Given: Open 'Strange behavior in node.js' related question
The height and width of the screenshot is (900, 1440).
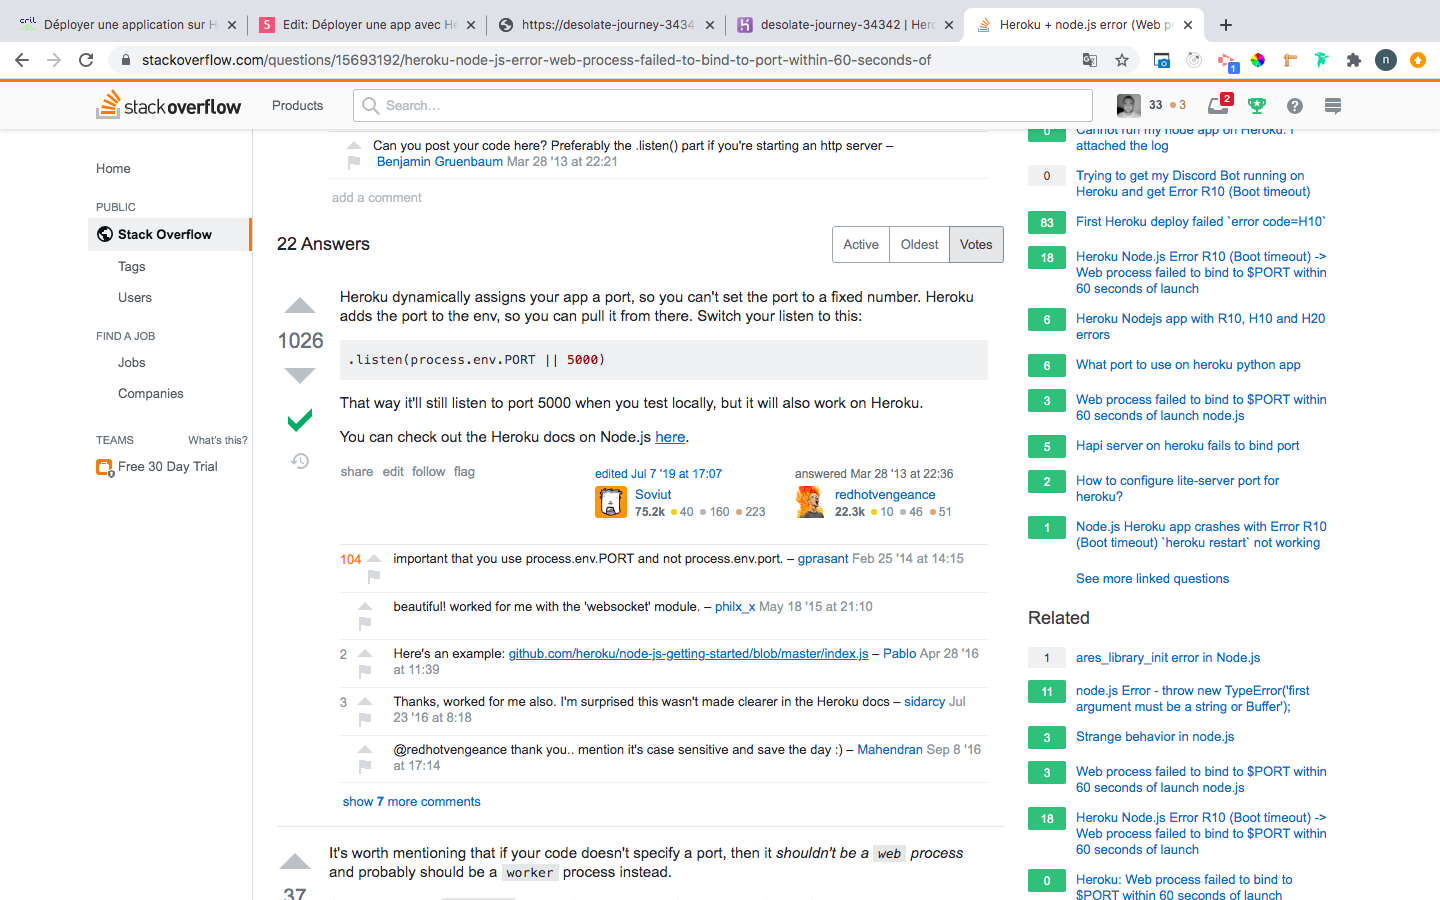Looking at the screenshot, I should point(1155,736).
